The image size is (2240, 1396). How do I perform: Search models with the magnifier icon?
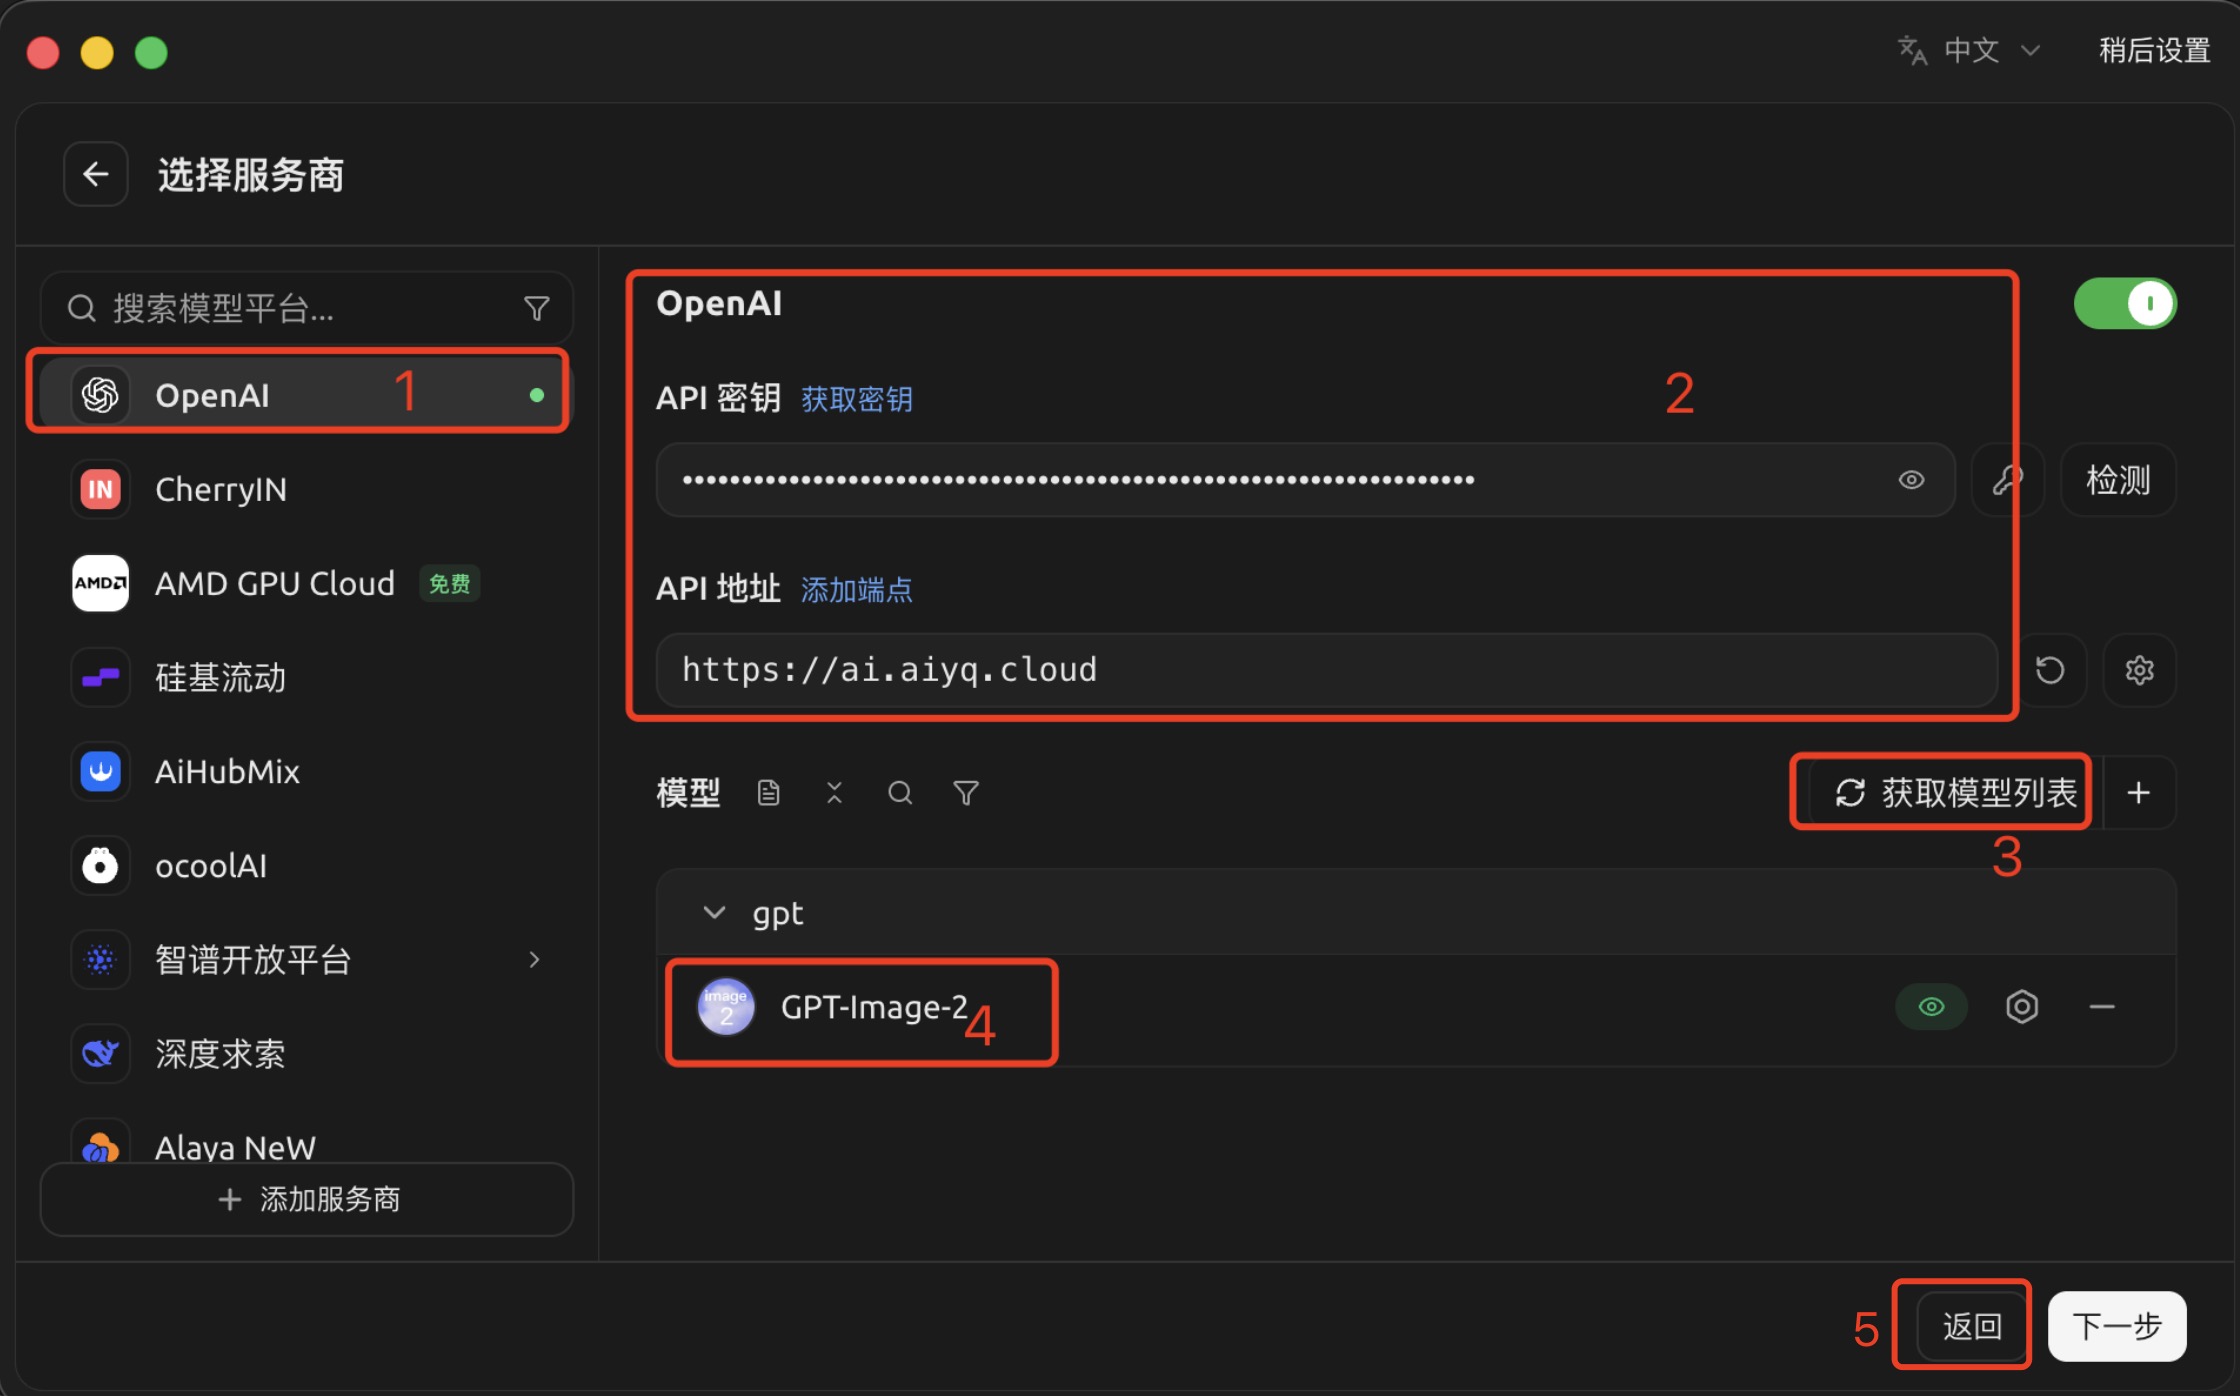point(900,793)
